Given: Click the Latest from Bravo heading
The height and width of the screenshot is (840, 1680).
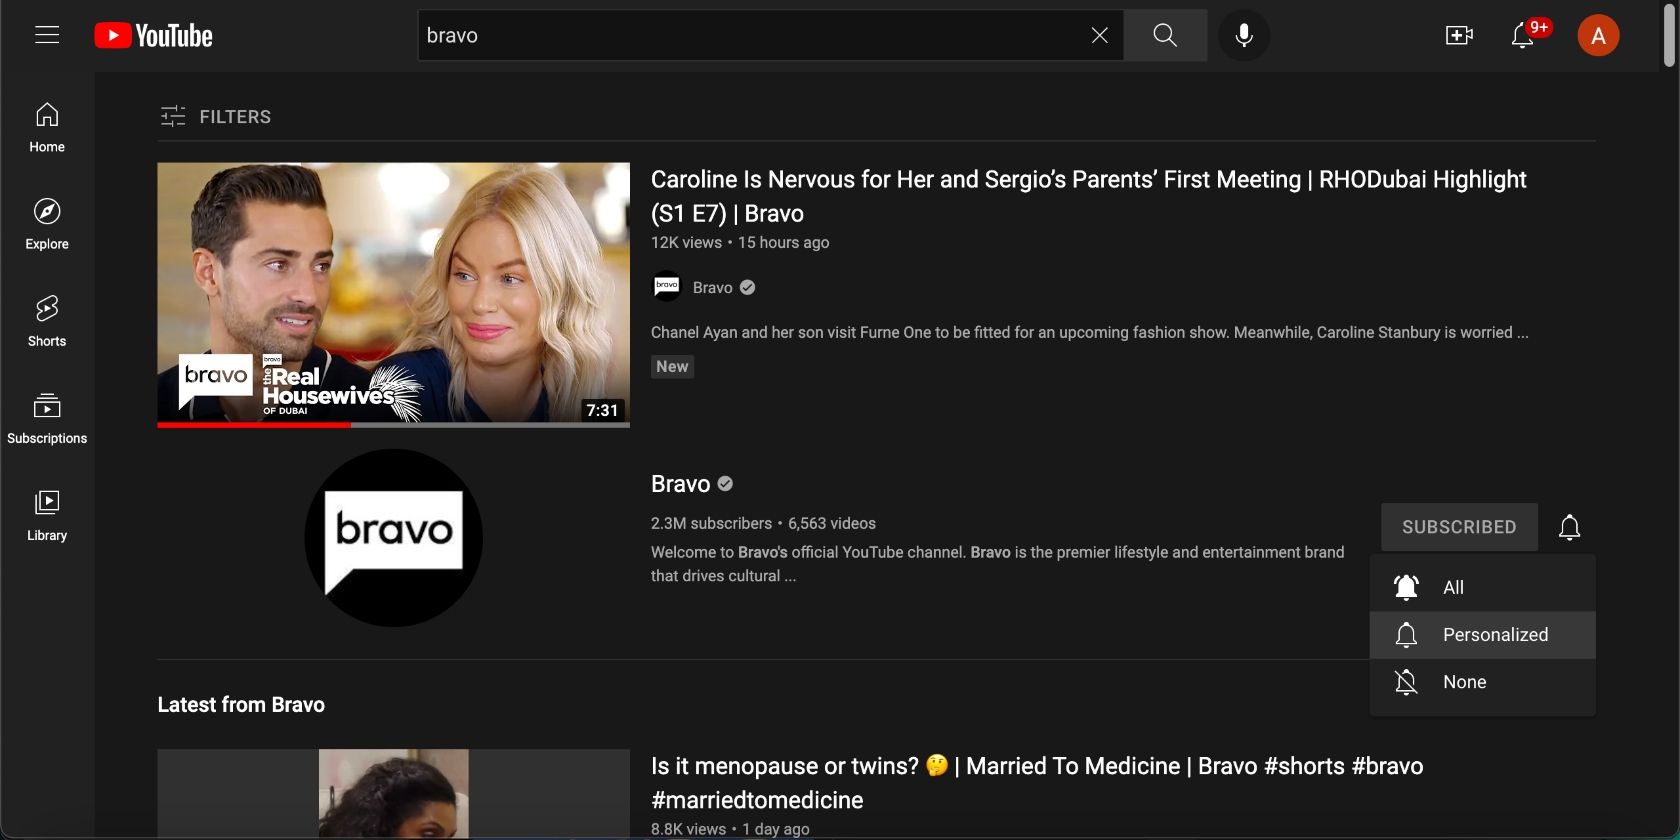Looking at the screenshot, I should [241, 704].
